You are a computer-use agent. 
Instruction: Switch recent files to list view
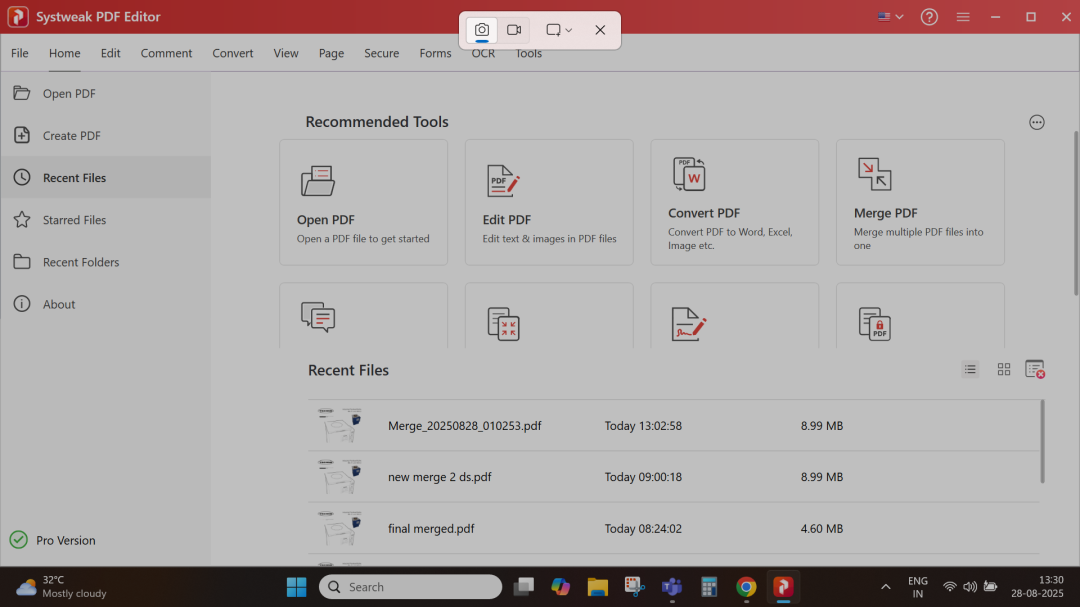(x=970, y=369)
